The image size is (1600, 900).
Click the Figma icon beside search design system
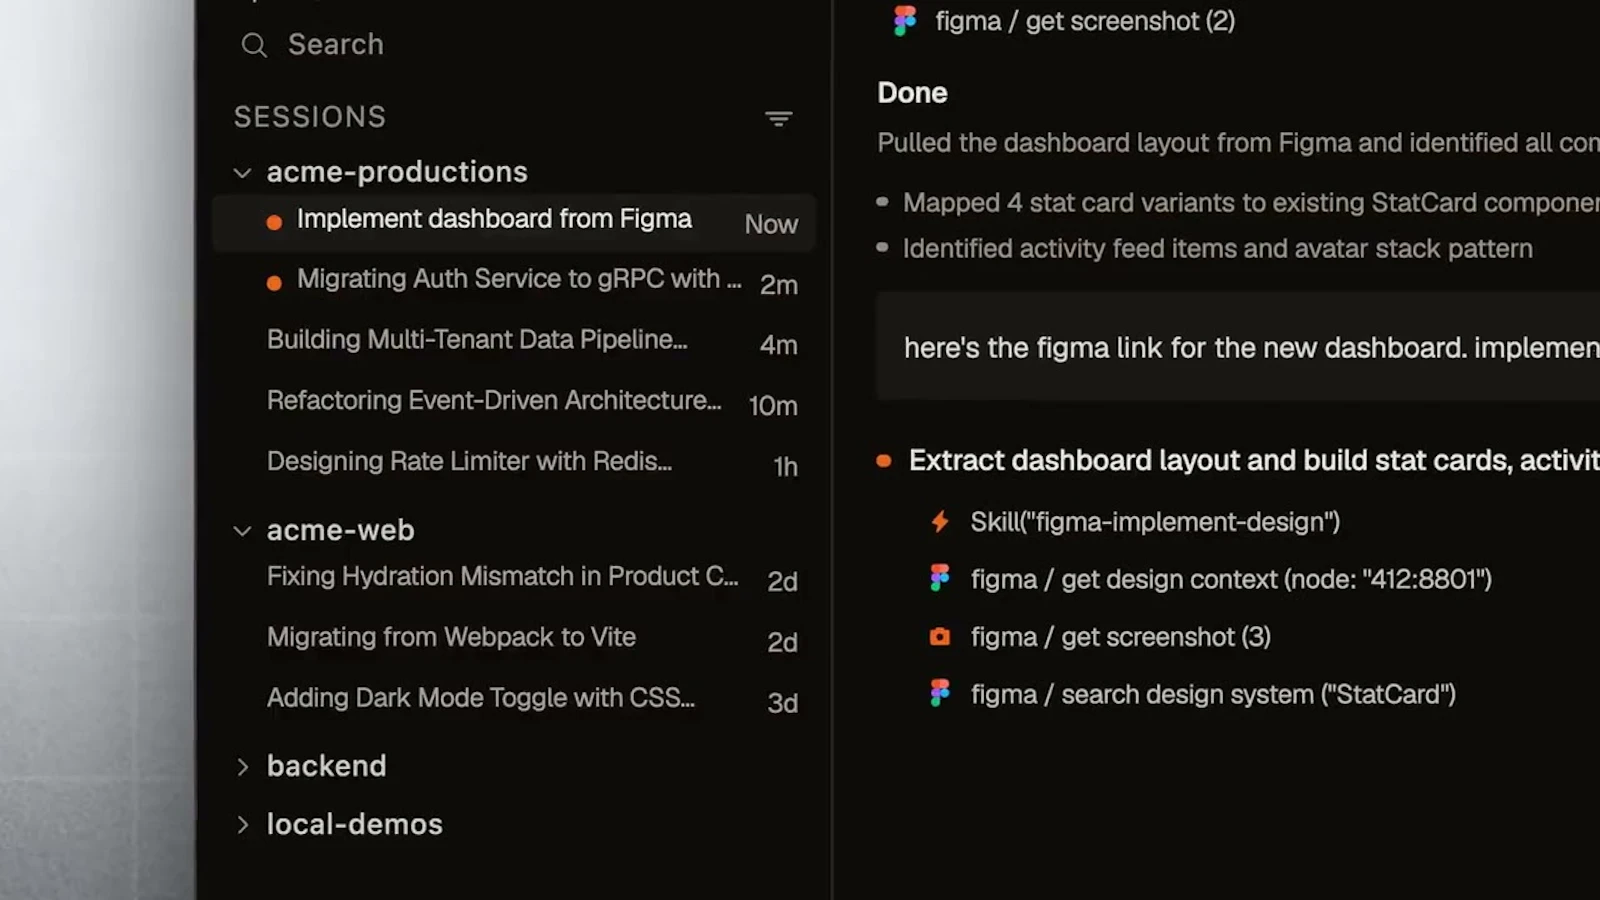[x=939, y=692]
